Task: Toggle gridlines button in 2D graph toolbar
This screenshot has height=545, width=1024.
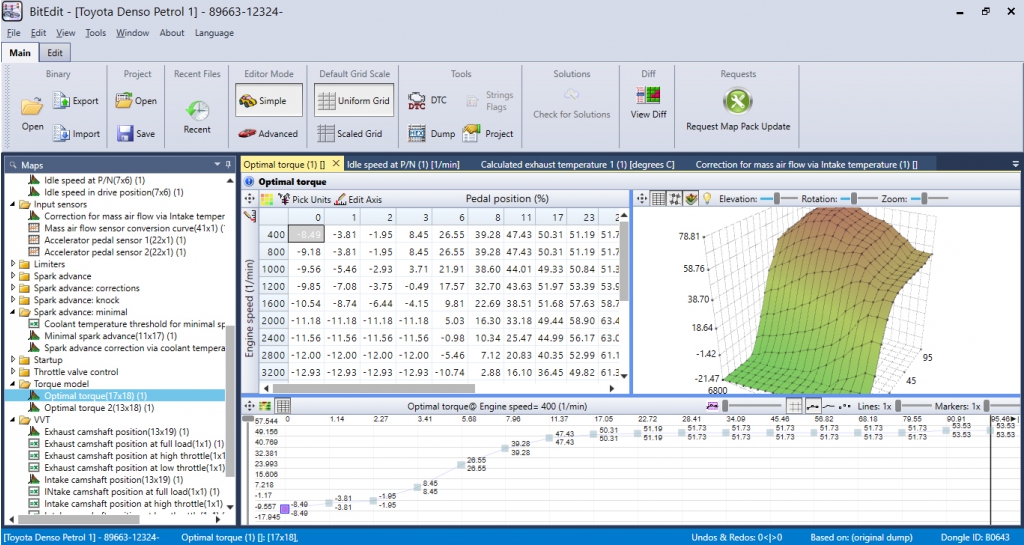Action: click(794, 406)
